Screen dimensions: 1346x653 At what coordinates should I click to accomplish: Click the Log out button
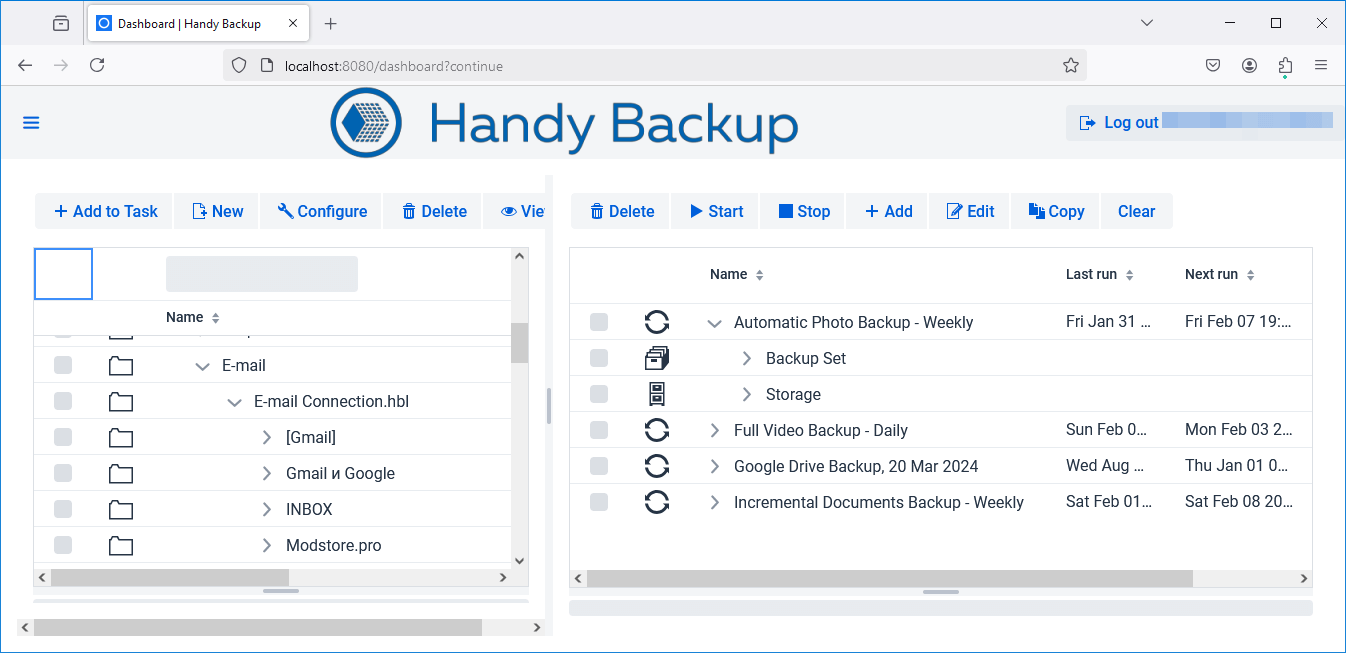coord(1119,123)
